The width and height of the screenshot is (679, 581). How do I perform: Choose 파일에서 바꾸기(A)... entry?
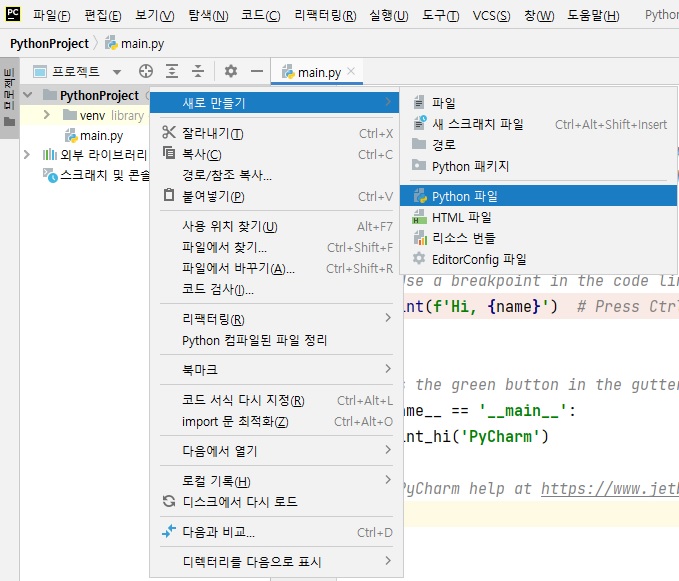277,268
